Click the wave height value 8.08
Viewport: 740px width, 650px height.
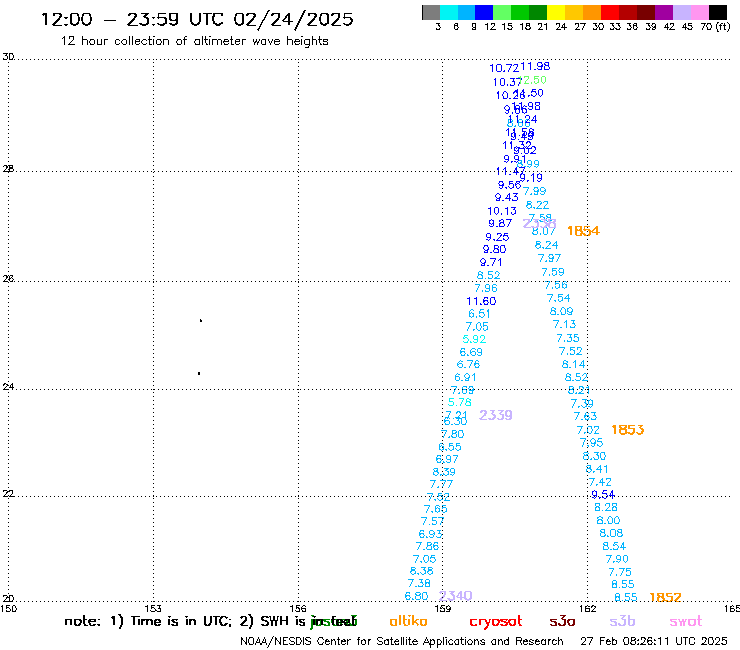pos(611,533)
